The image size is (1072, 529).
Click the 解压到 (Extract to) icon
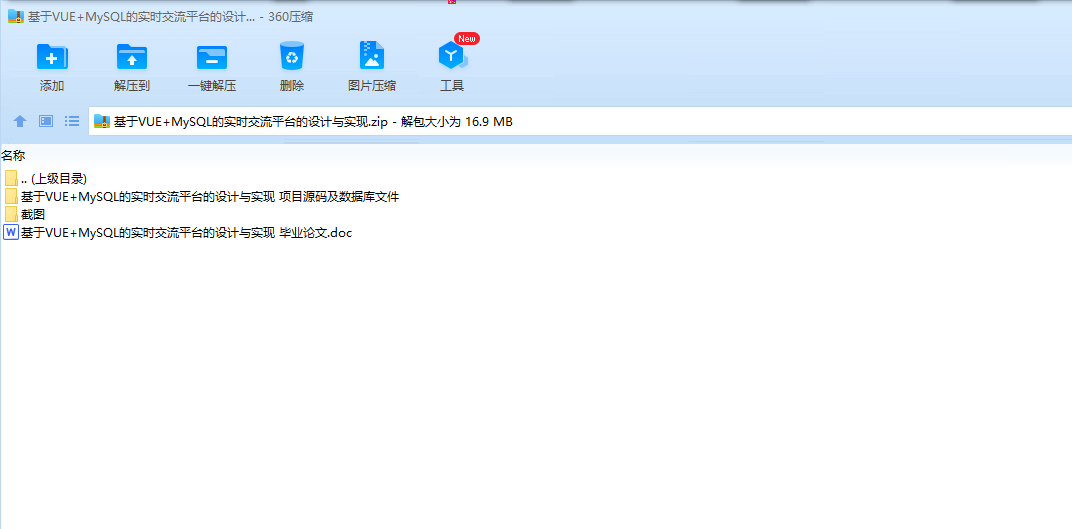coord(132,56)
